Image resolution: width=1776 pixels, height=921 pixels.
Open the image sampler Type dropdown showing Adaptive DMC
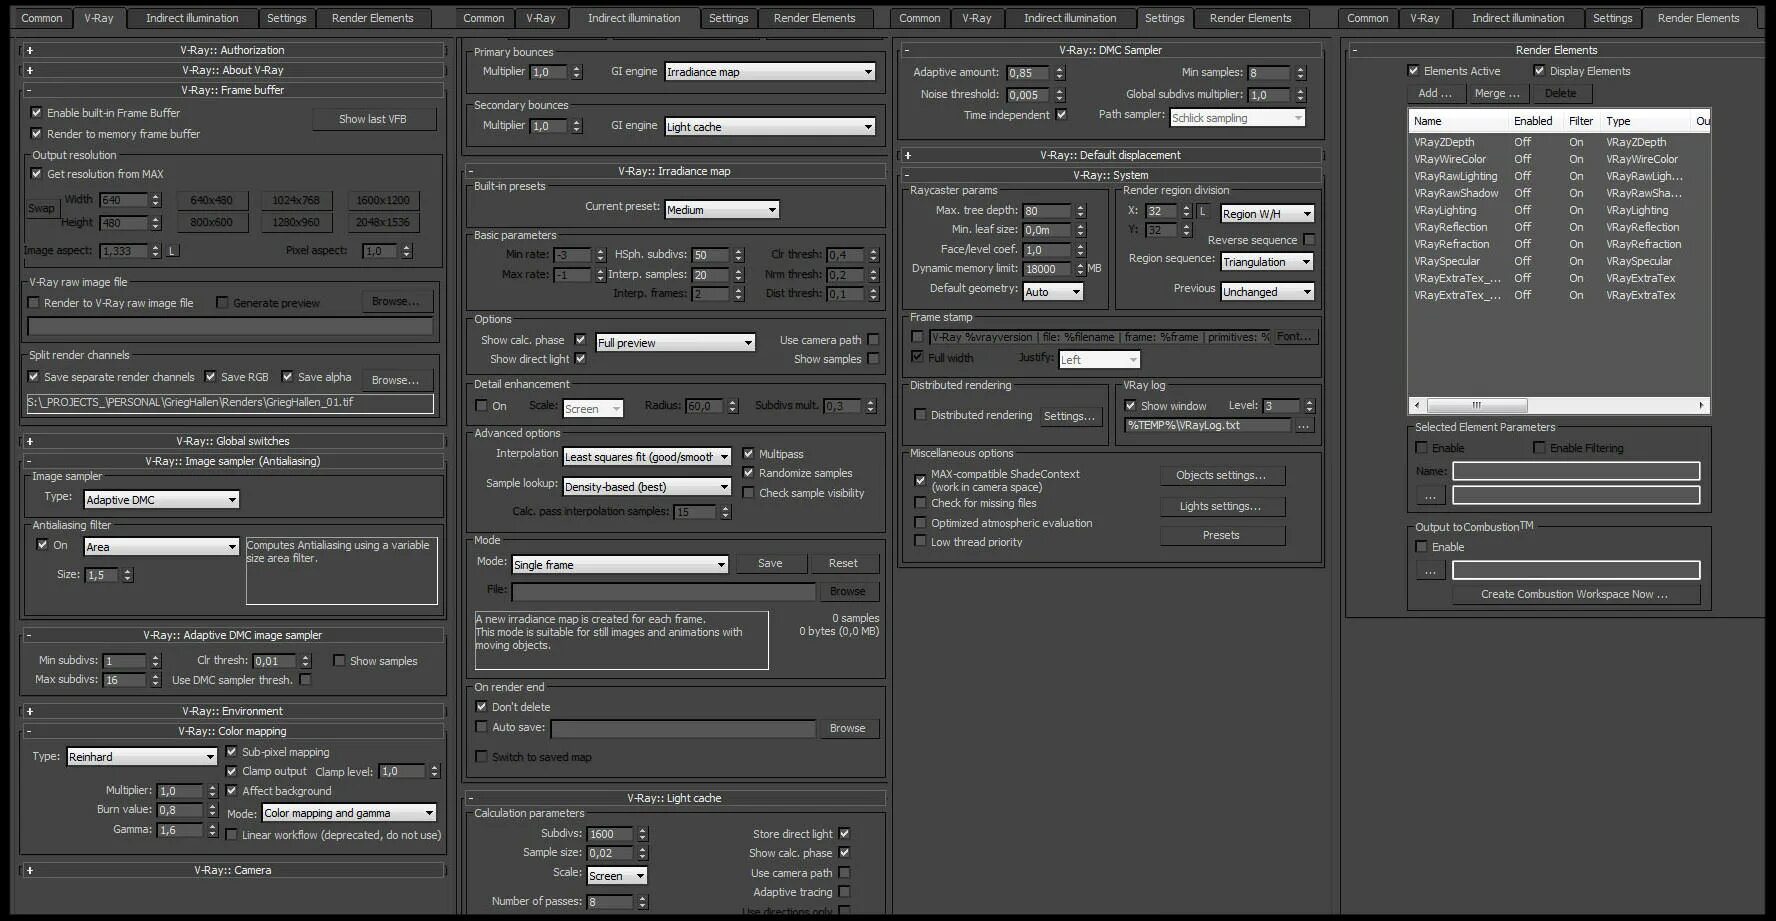[161, 499]
